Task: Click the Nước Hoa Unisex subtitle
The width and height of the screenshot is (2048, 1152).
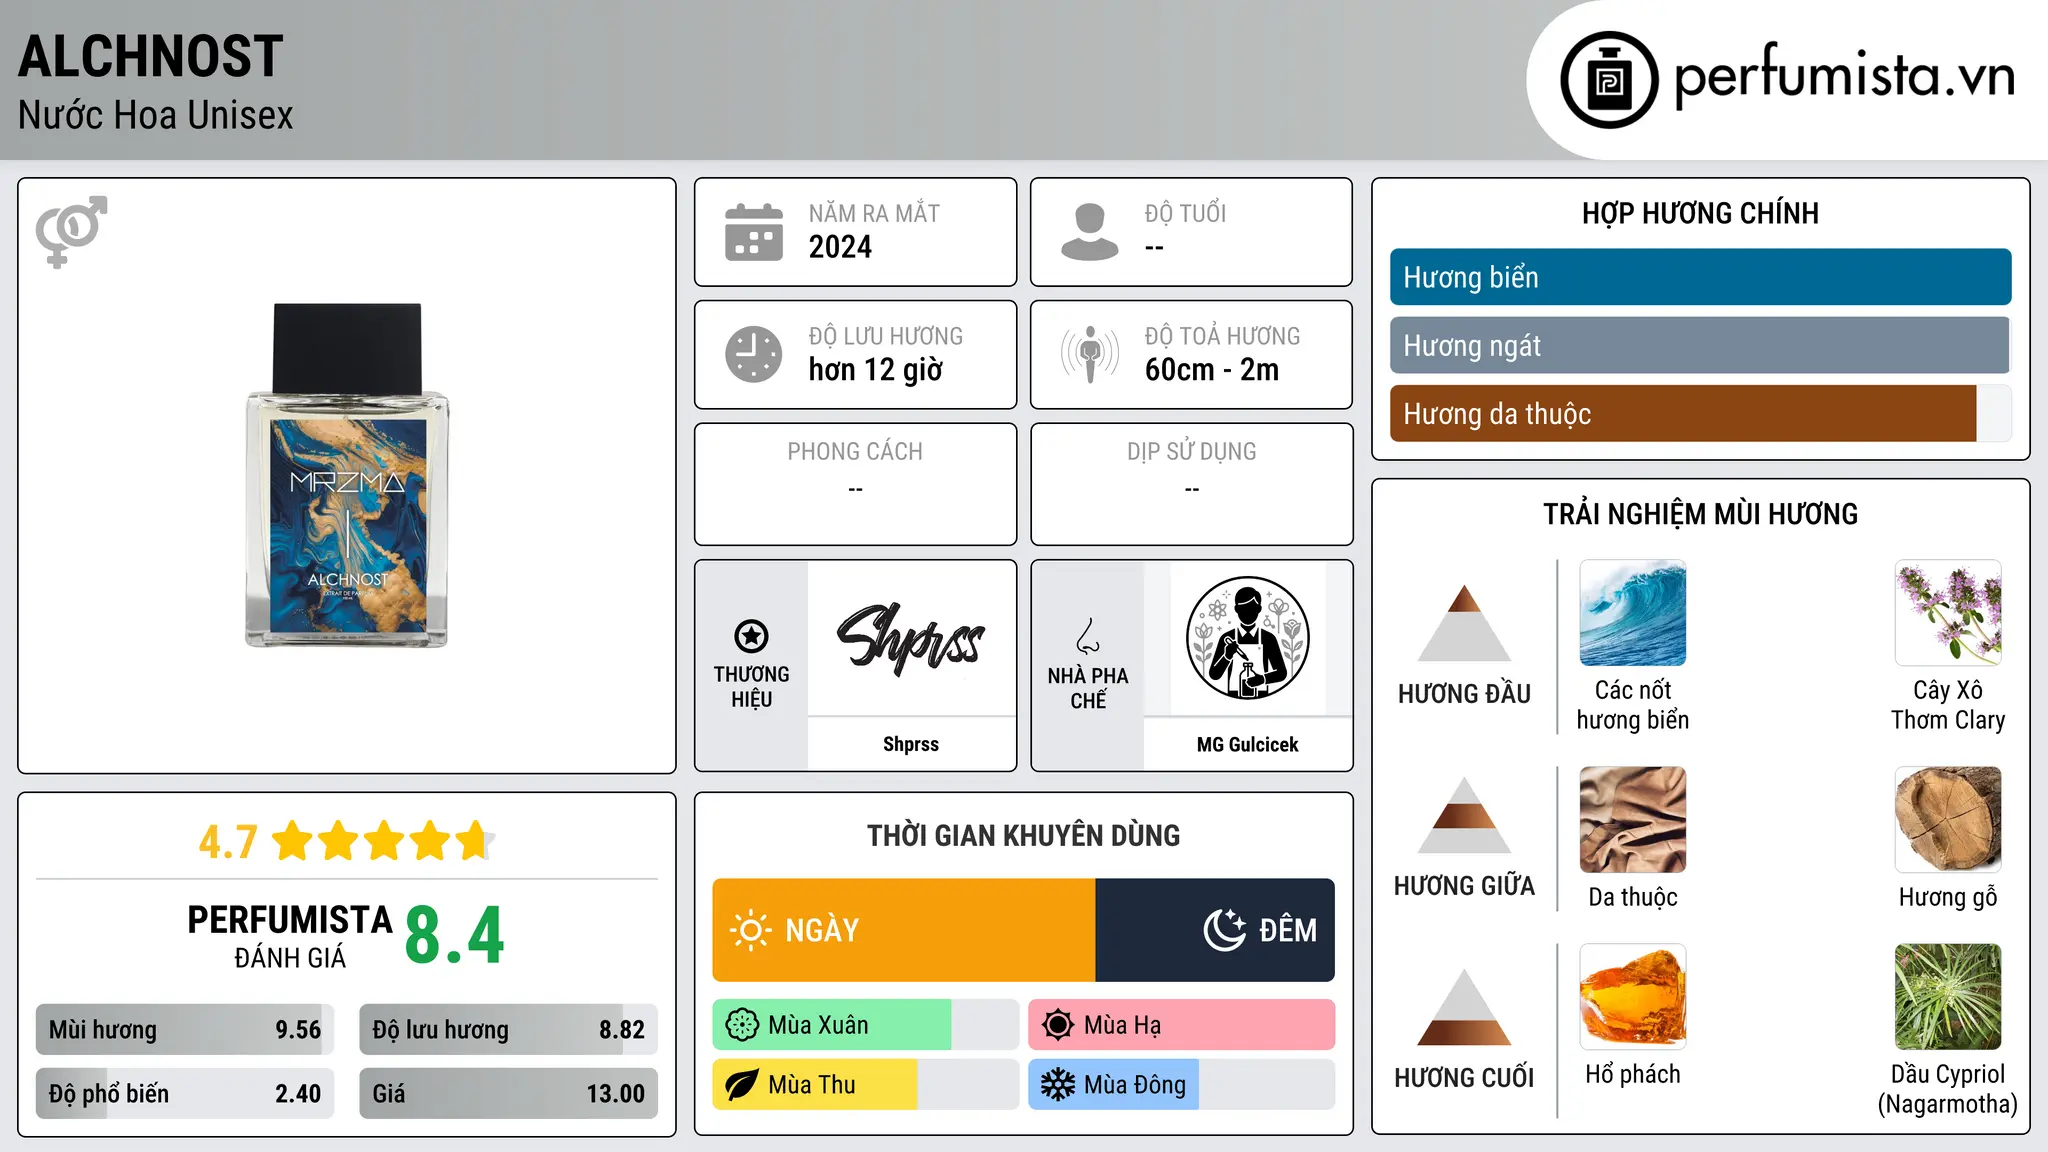Action: click(156, 115)
